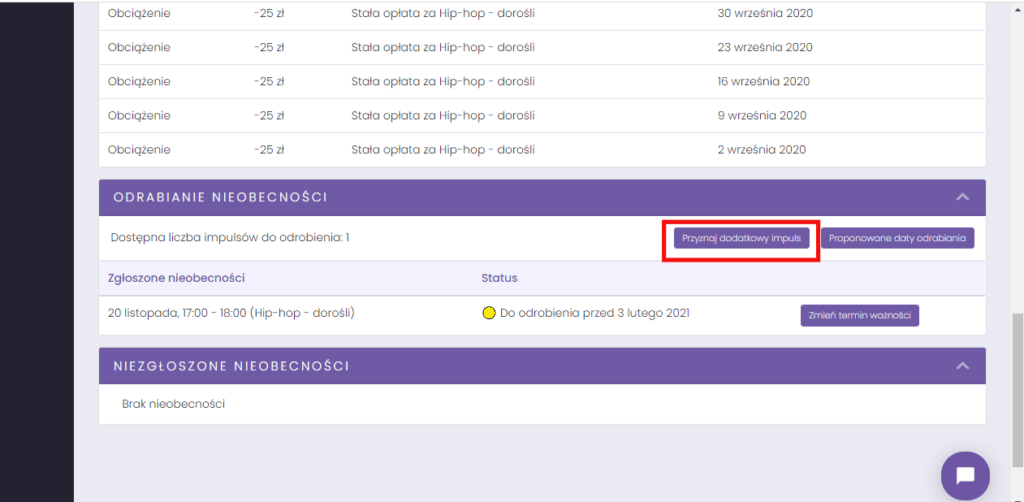Collapse the Odrabianie nieobecności section
The height and width of the screenshot is (502, 1024).
pos(962,197)
